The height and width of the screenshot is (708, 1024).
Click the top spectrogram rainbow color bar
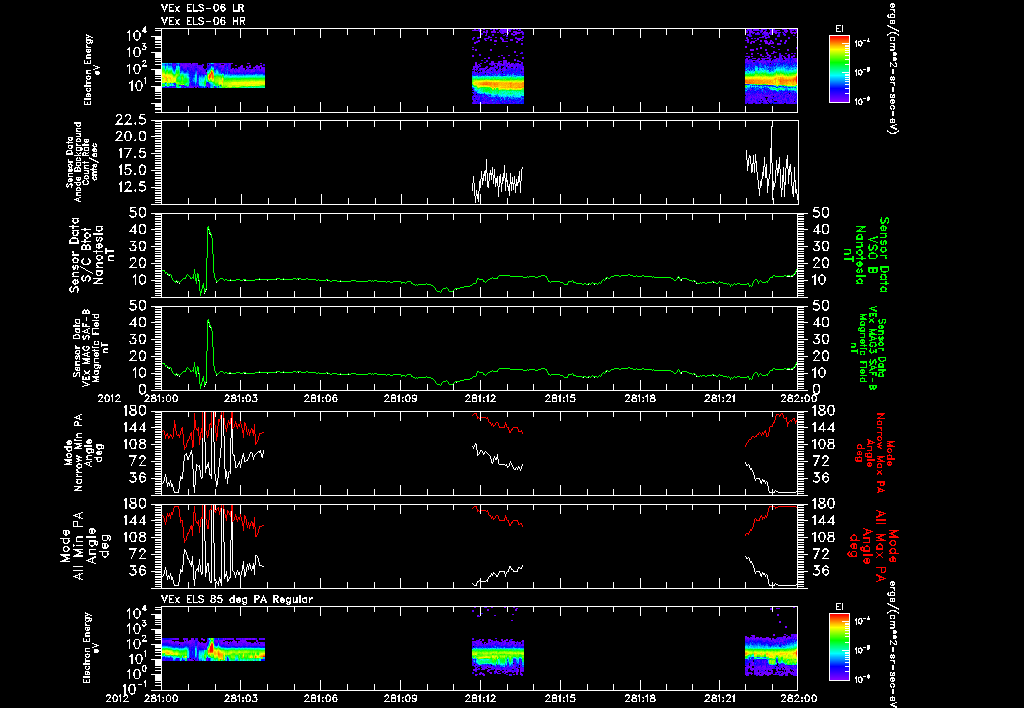pyautogui.click(x=839, y=69)
